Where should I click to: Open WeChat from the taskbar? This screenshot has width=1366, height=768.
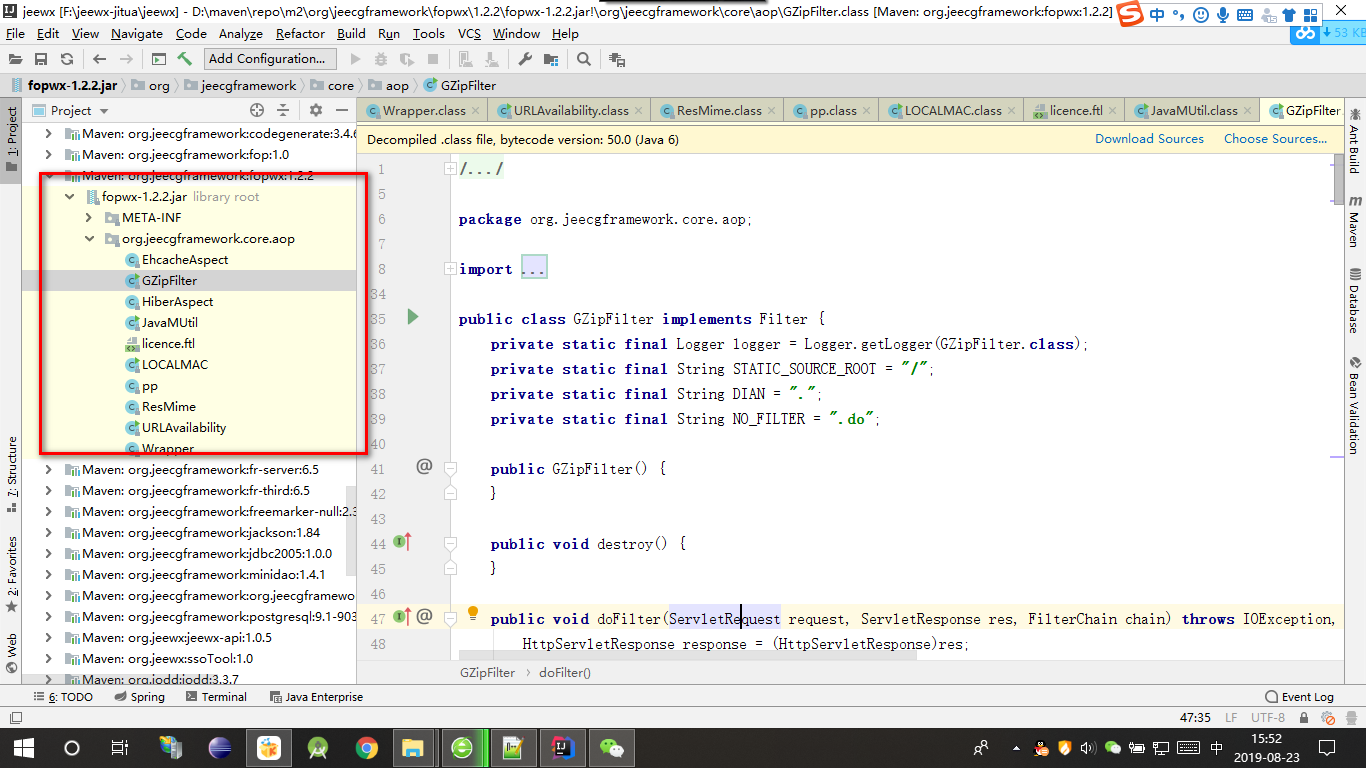pos(610,747)
